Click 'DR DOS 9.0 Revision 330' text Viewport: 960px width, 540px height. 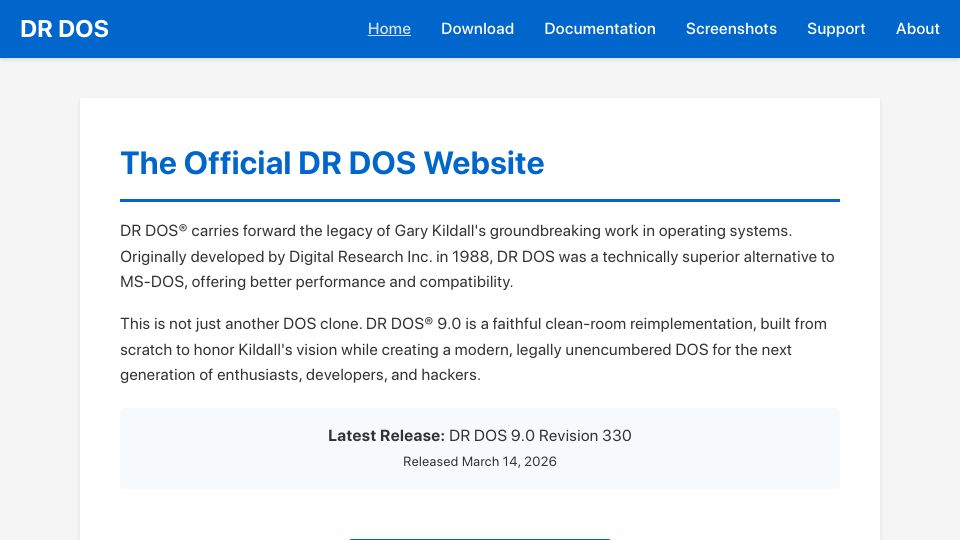pyautogui.click(x=540, y=436)
